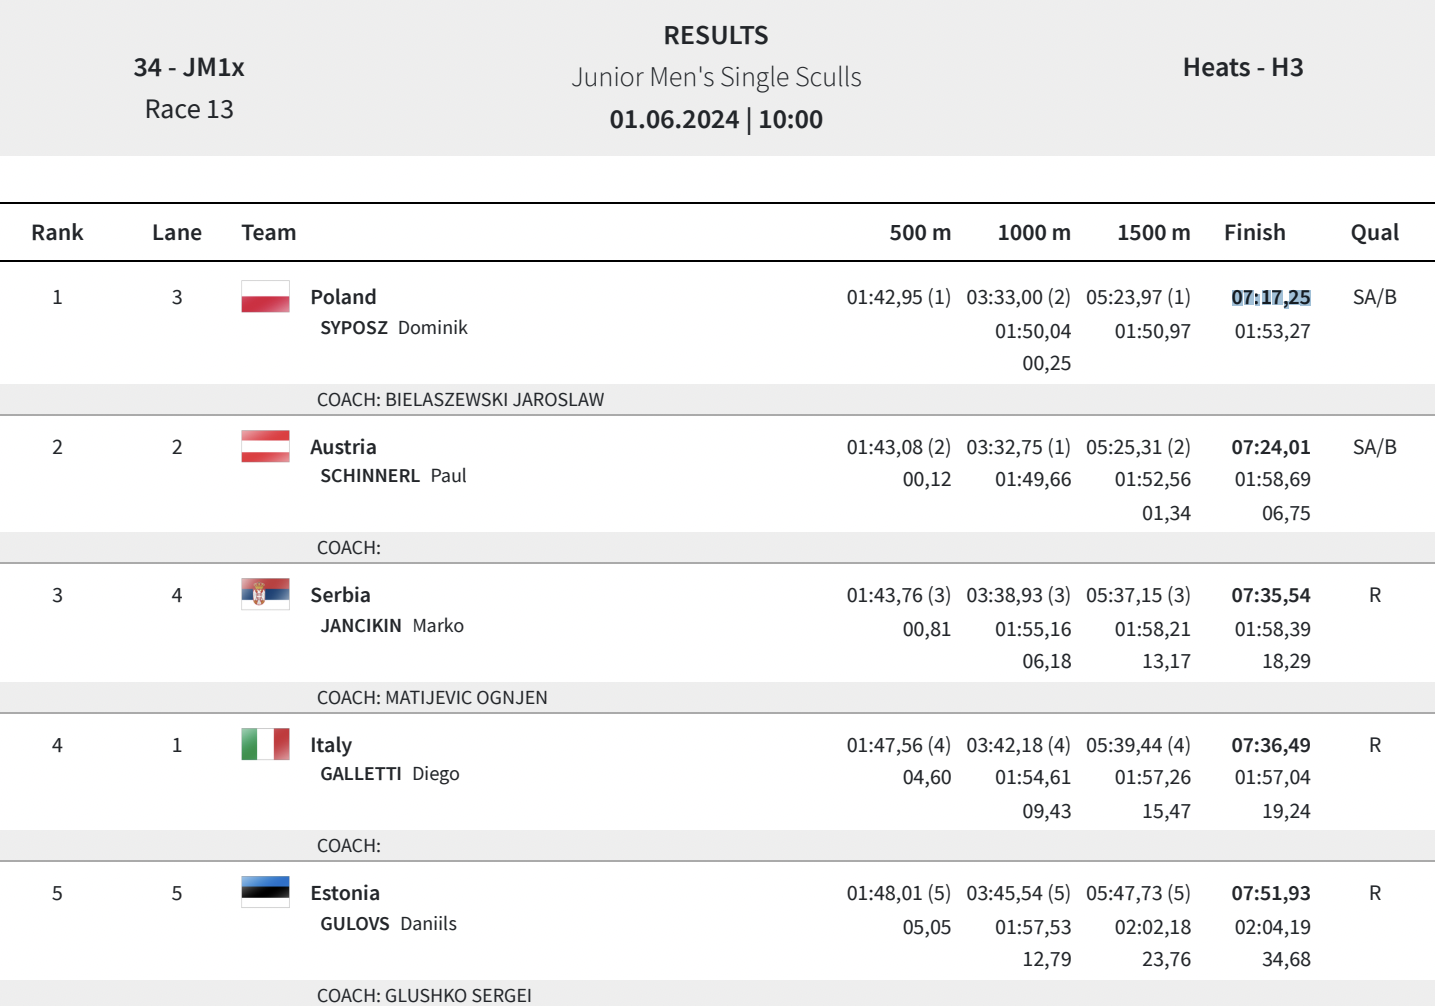
Task: Click the Serbia flag icon
Action: click(x=265, y=594)
